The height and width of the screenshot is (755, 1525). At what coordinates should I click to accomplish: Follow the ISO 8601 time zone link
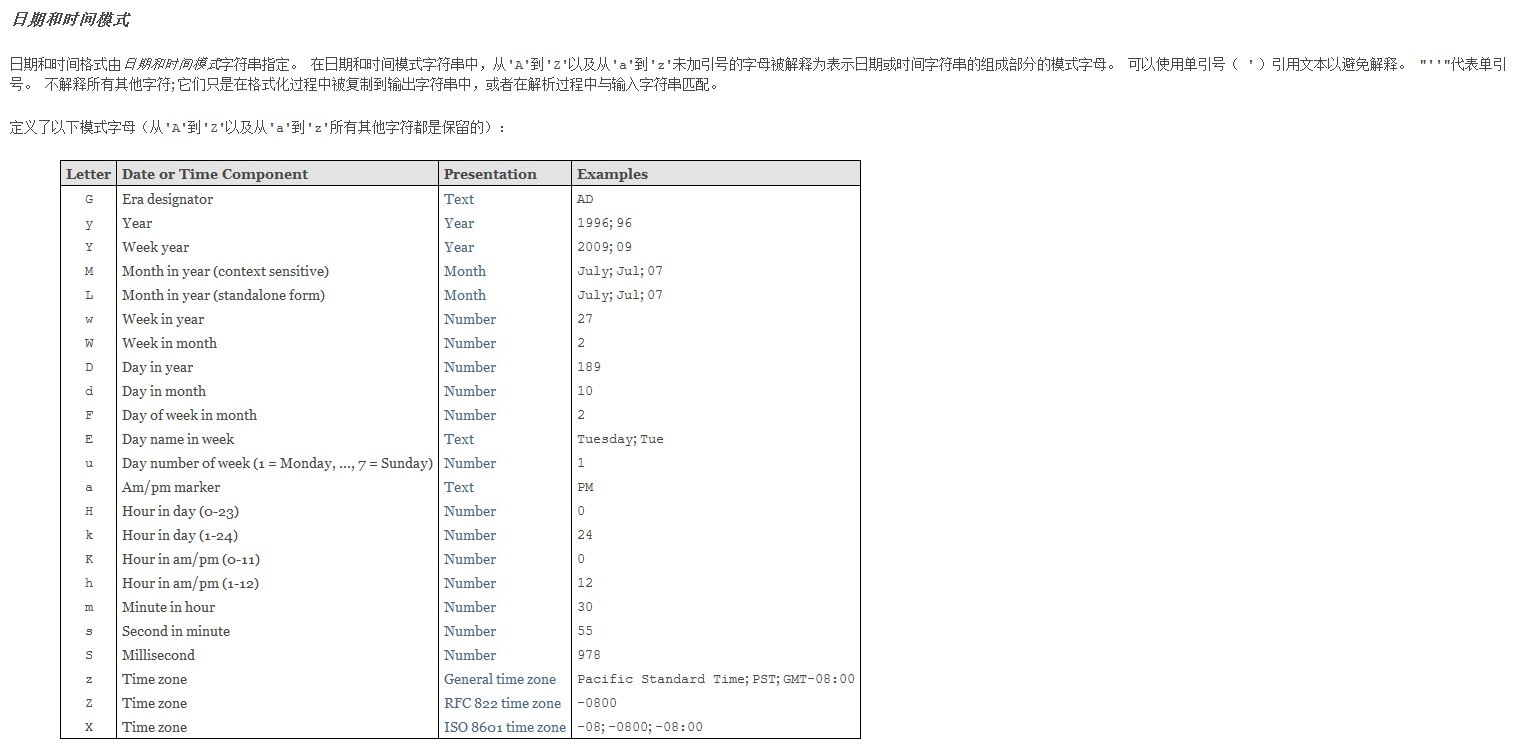click(505, 727)
